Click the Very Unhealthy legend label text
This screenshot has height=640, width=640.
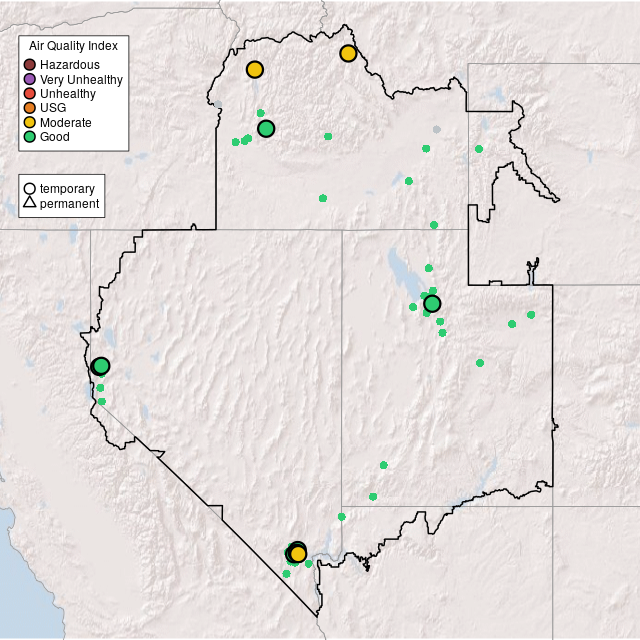pyautogui.click(x=81, y=79)
